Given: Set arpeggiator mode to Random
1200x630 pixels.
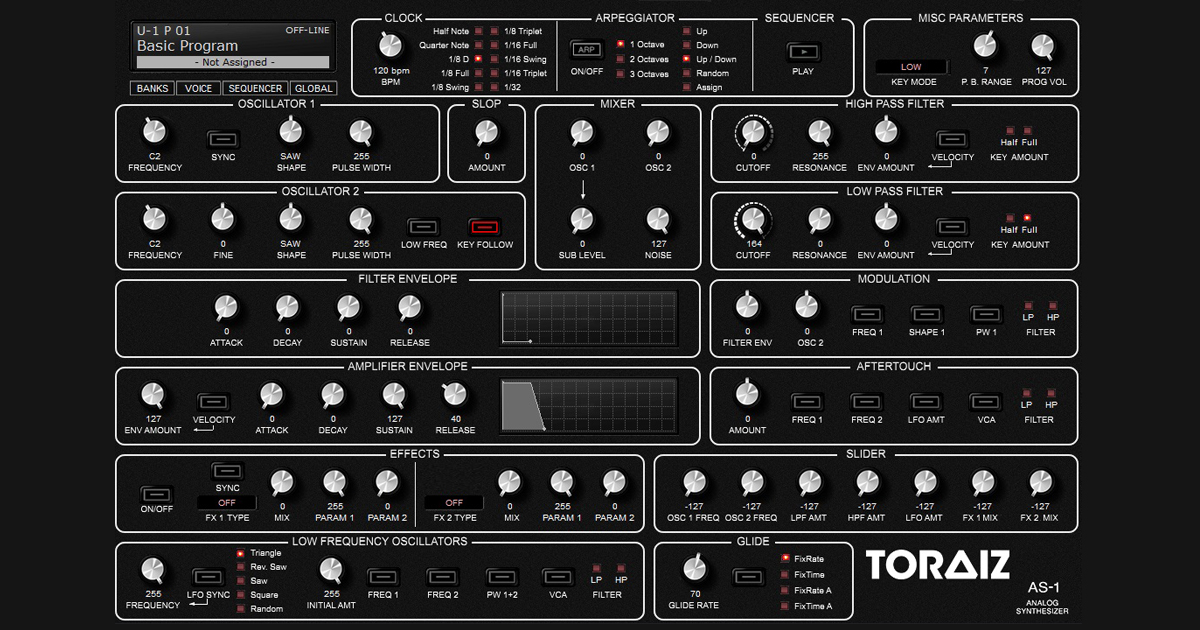Looking at the screenshot, I should (x=686, y=73).
